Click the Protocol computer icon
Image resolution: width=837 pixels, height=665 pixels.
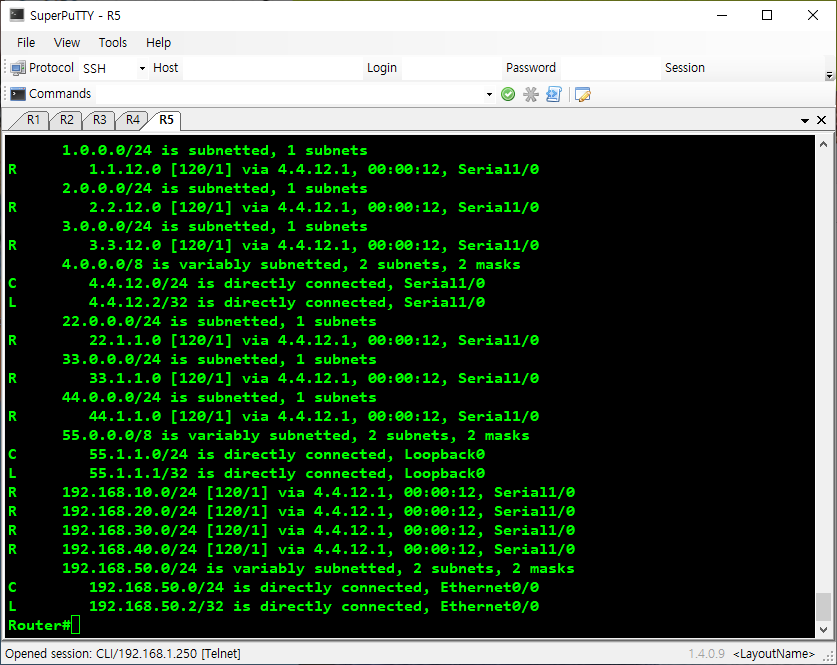click(x=18, y=68)
